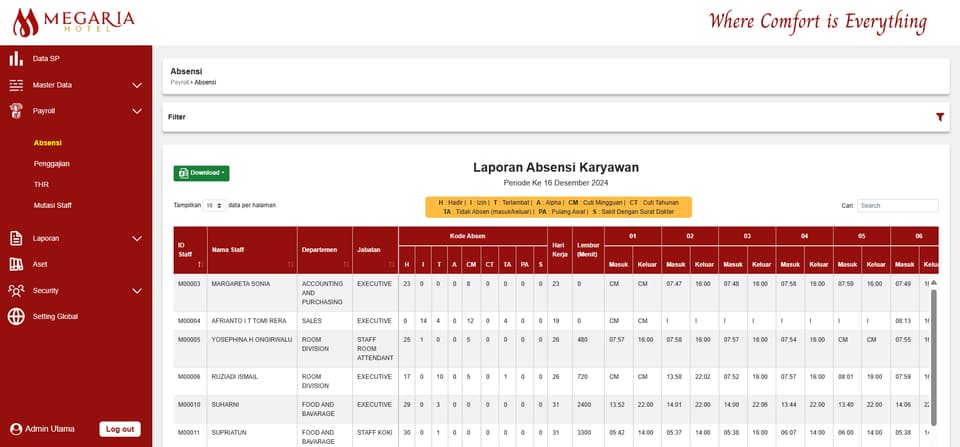Image resolution: width=960 pixels, height=447 pixels.
Task: Click the name MARGARETA SONIA
Action: 241,284
